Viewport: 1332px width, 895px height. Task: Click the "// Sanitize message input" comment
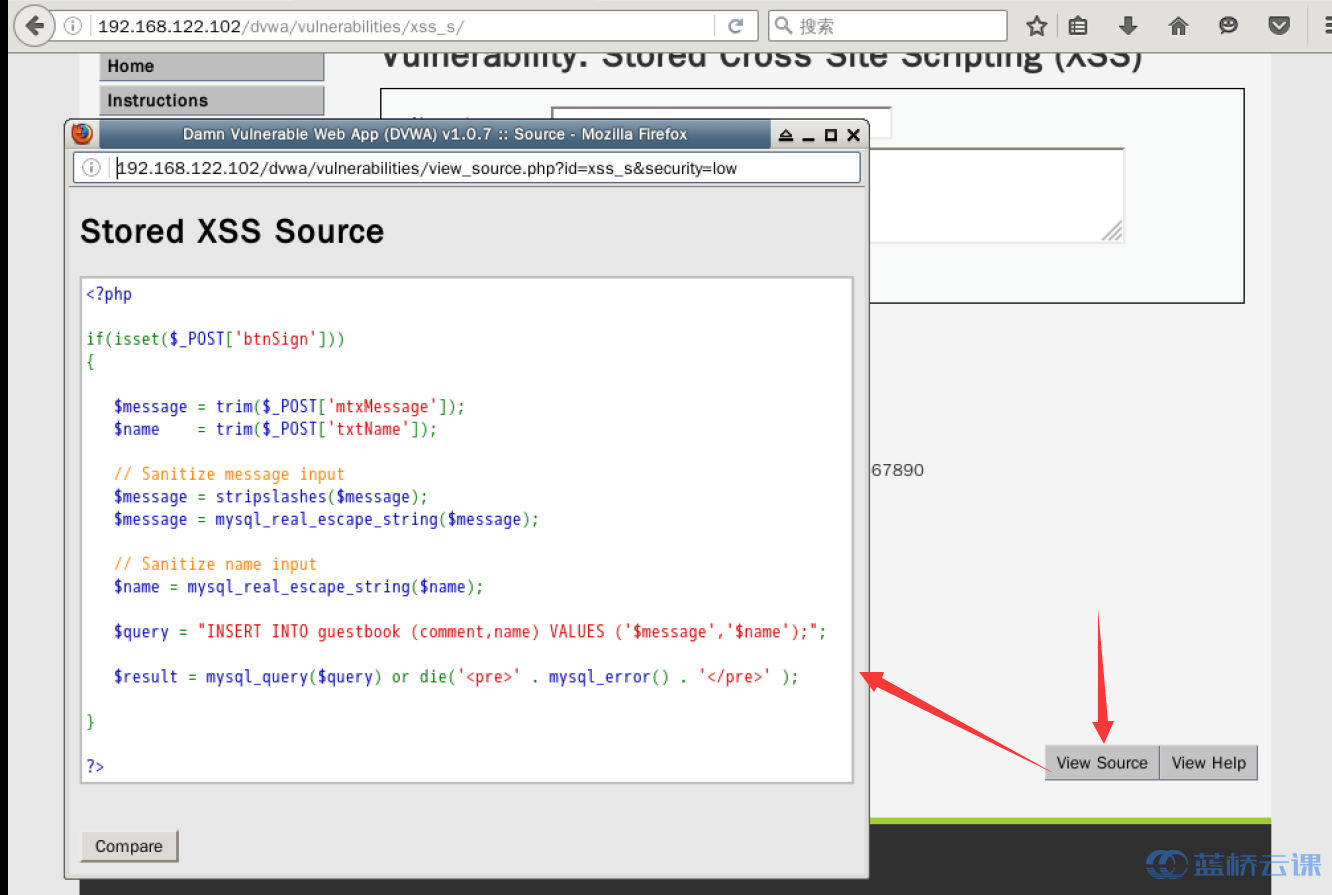click(229, 474)
